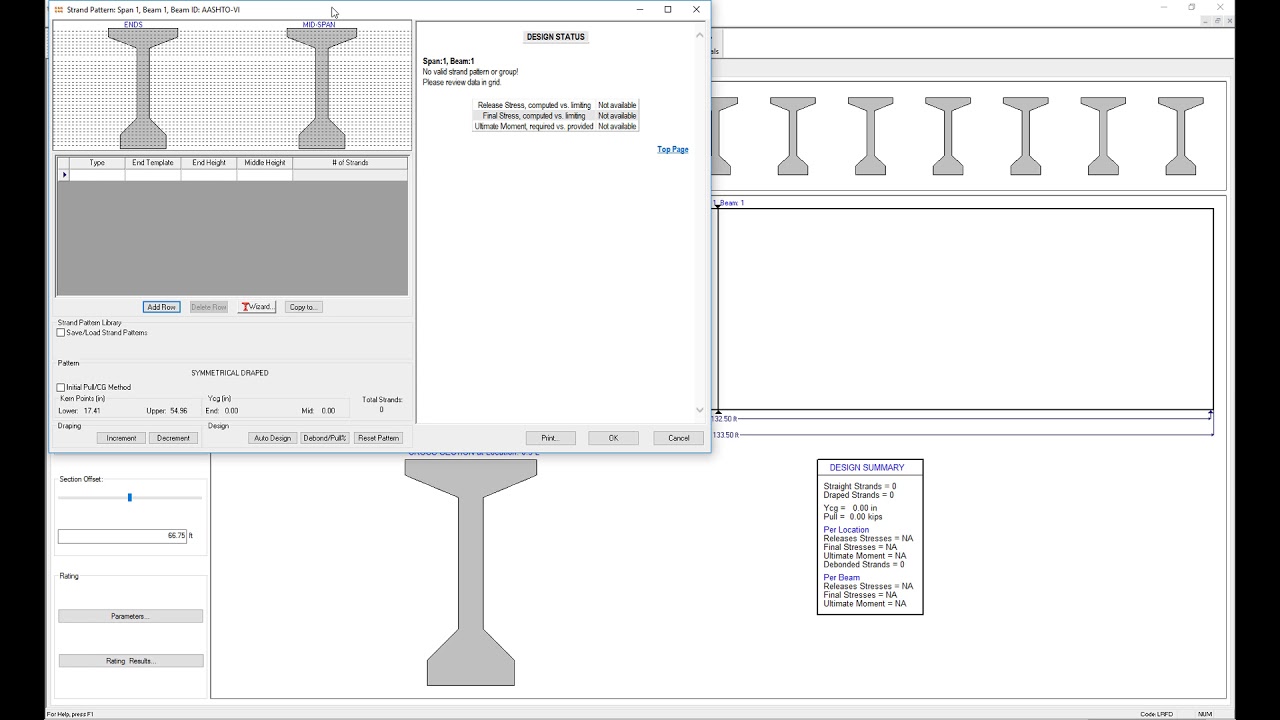The image size is (1280, 720).
Task: Click the Middle Height column header
Action: click(265, 163)
